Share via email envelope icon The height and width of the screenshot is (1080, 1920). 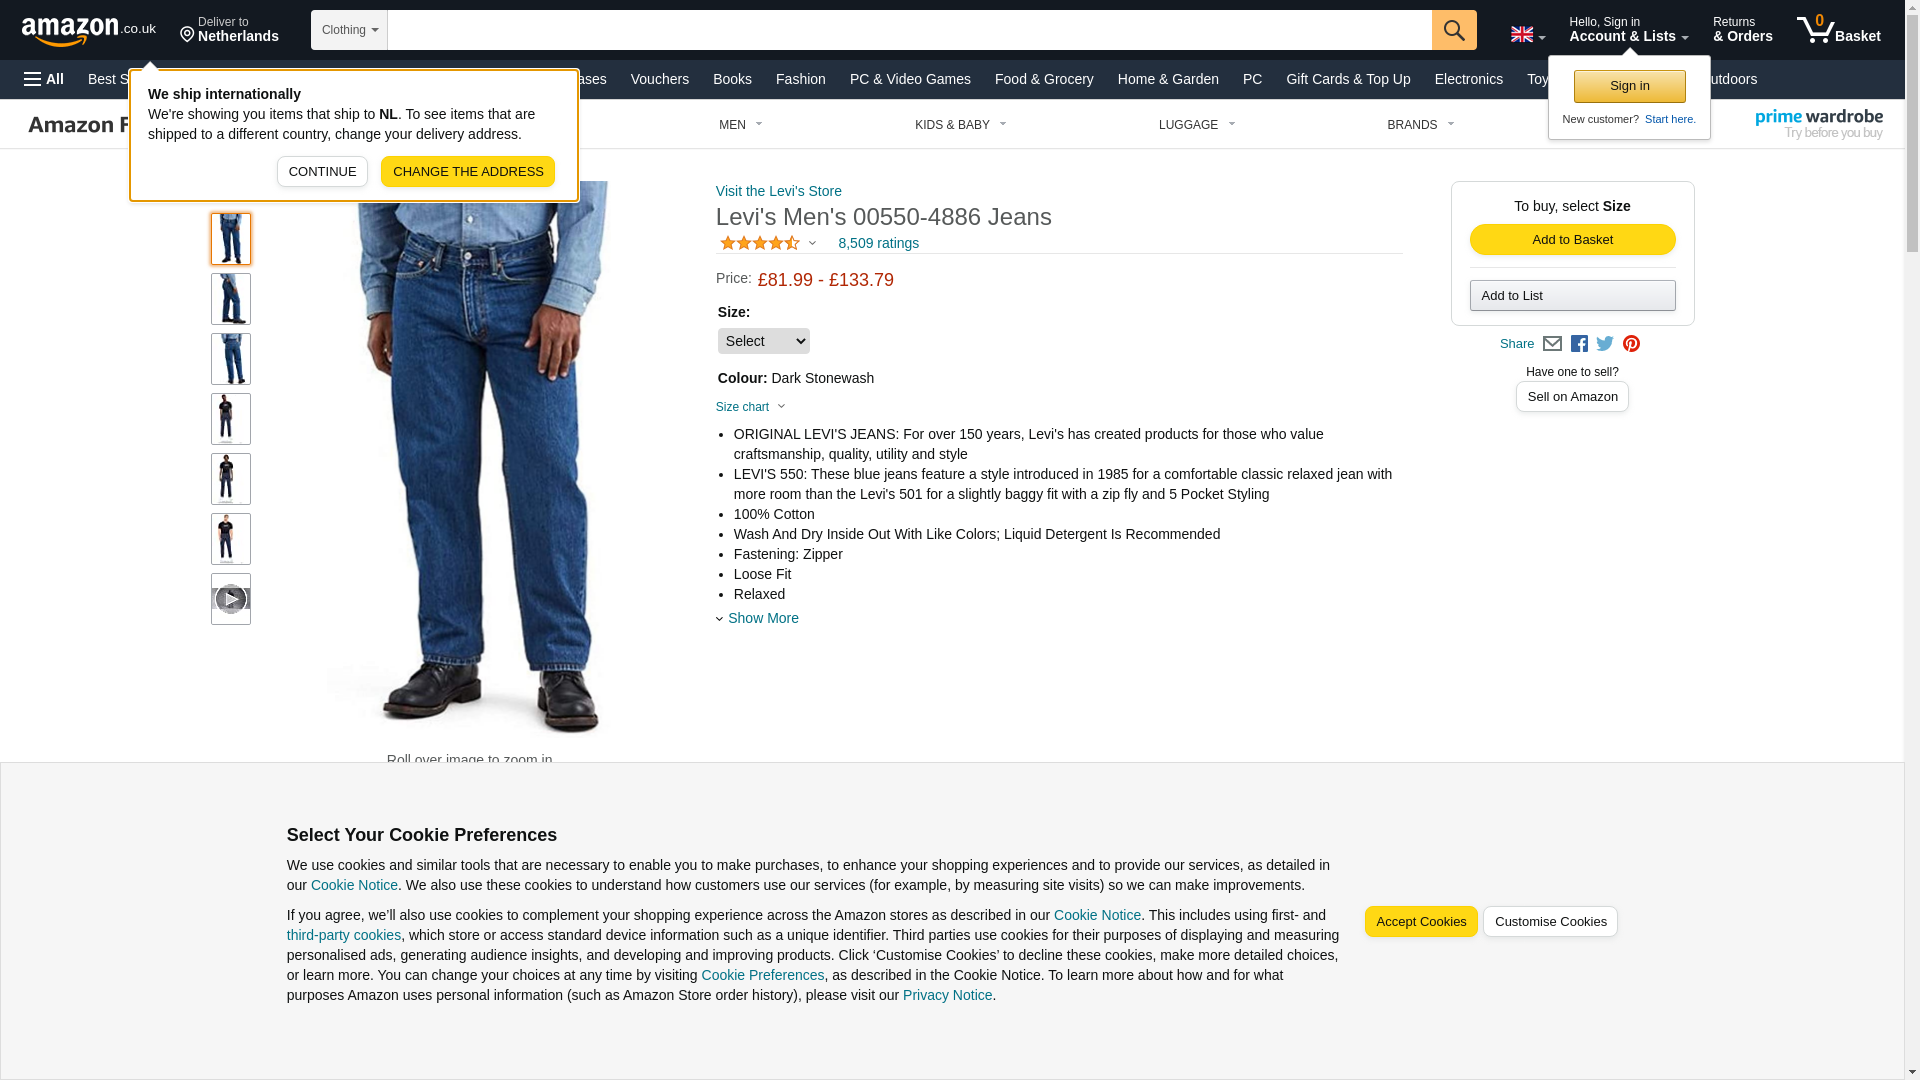click(1552, 344)
